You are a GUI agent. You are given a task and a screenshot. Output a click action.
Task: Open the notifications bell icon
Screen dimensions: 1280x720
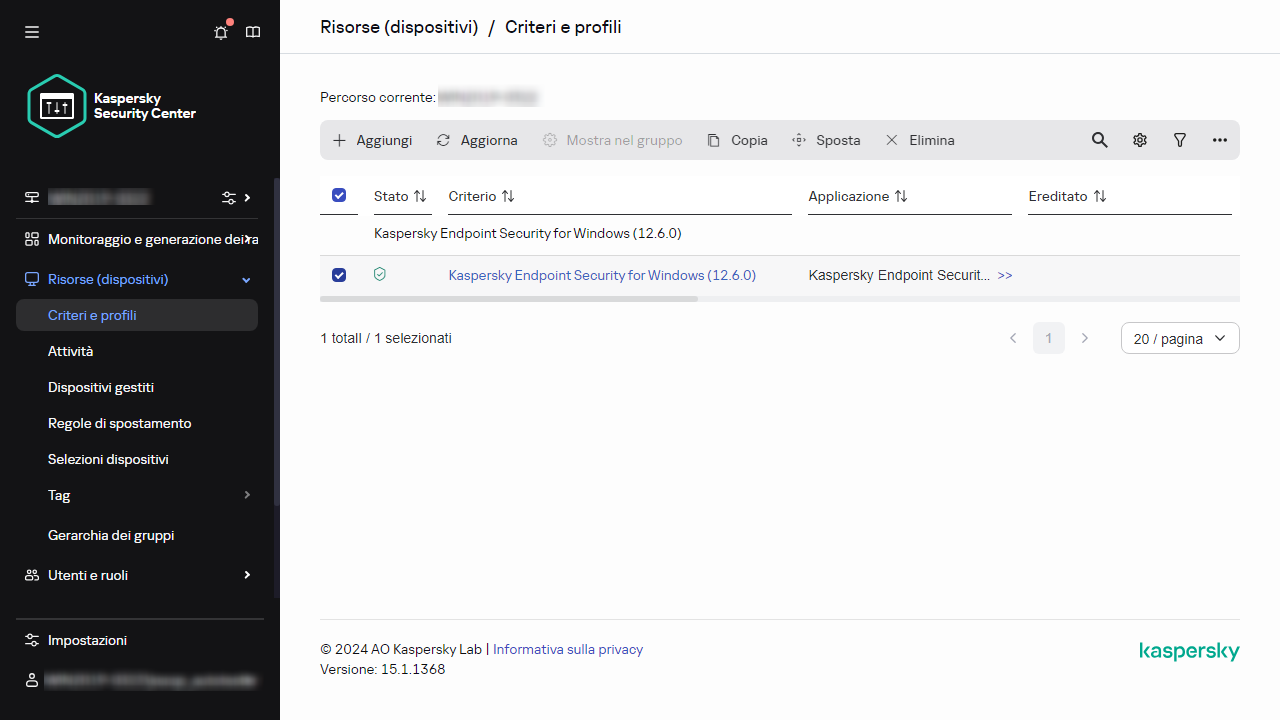[221, 32]
